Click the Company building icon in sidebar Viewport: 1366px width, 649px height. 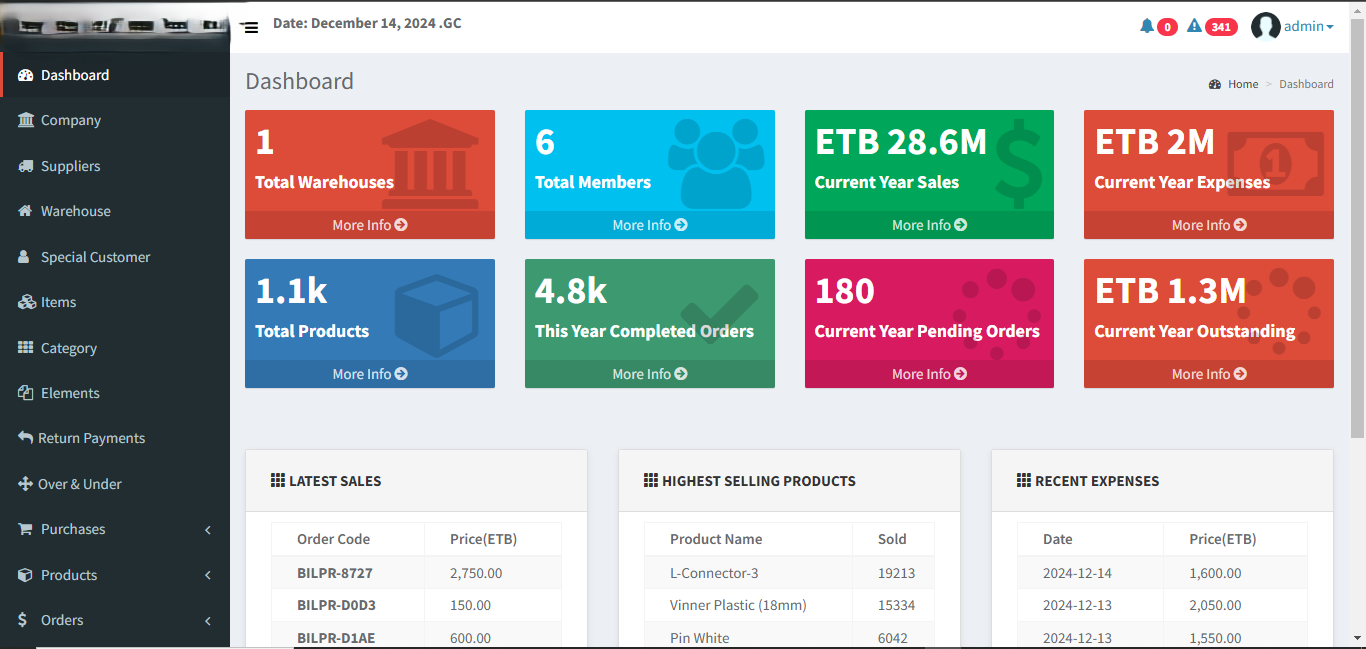(26, 120)
